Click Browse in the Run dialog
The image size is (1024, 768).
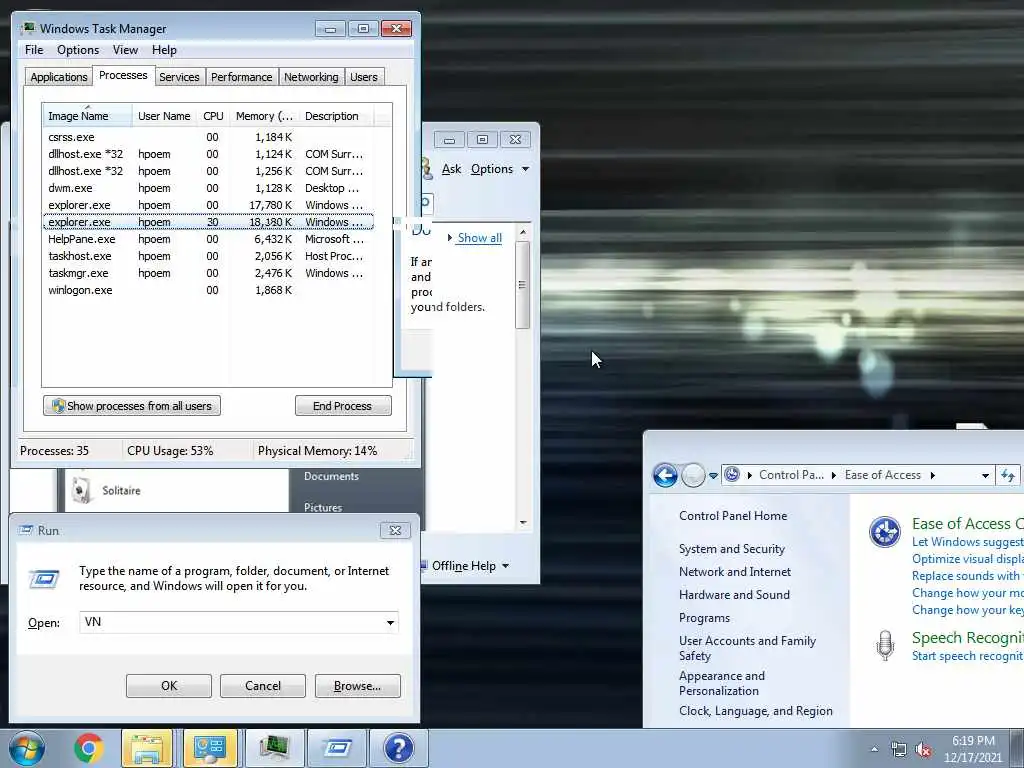click(x=357, y=686)
